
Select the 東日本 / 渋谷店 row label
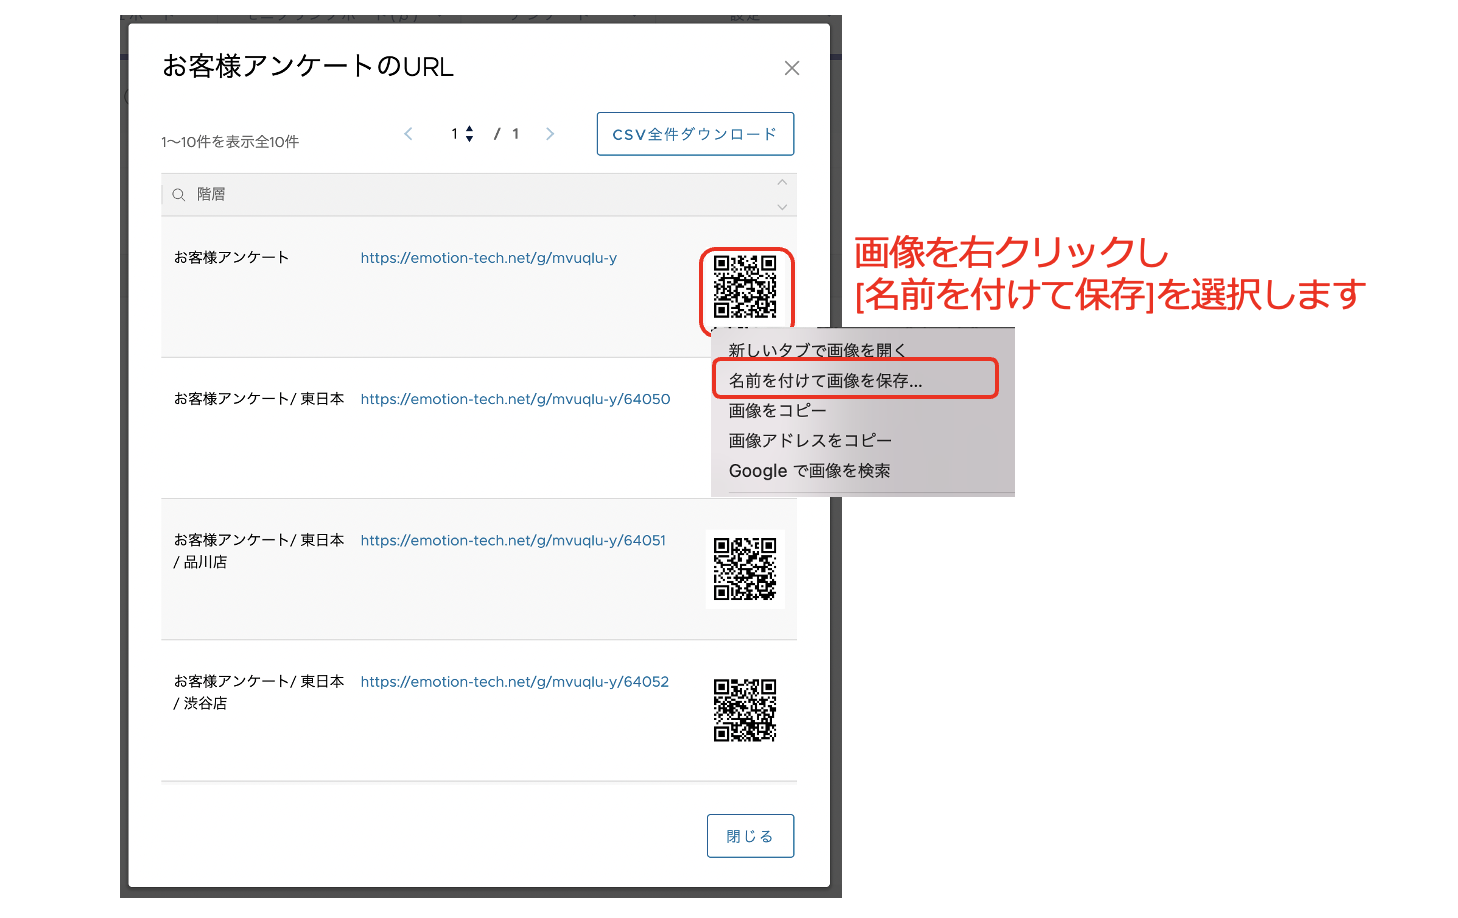pos(259,692)
